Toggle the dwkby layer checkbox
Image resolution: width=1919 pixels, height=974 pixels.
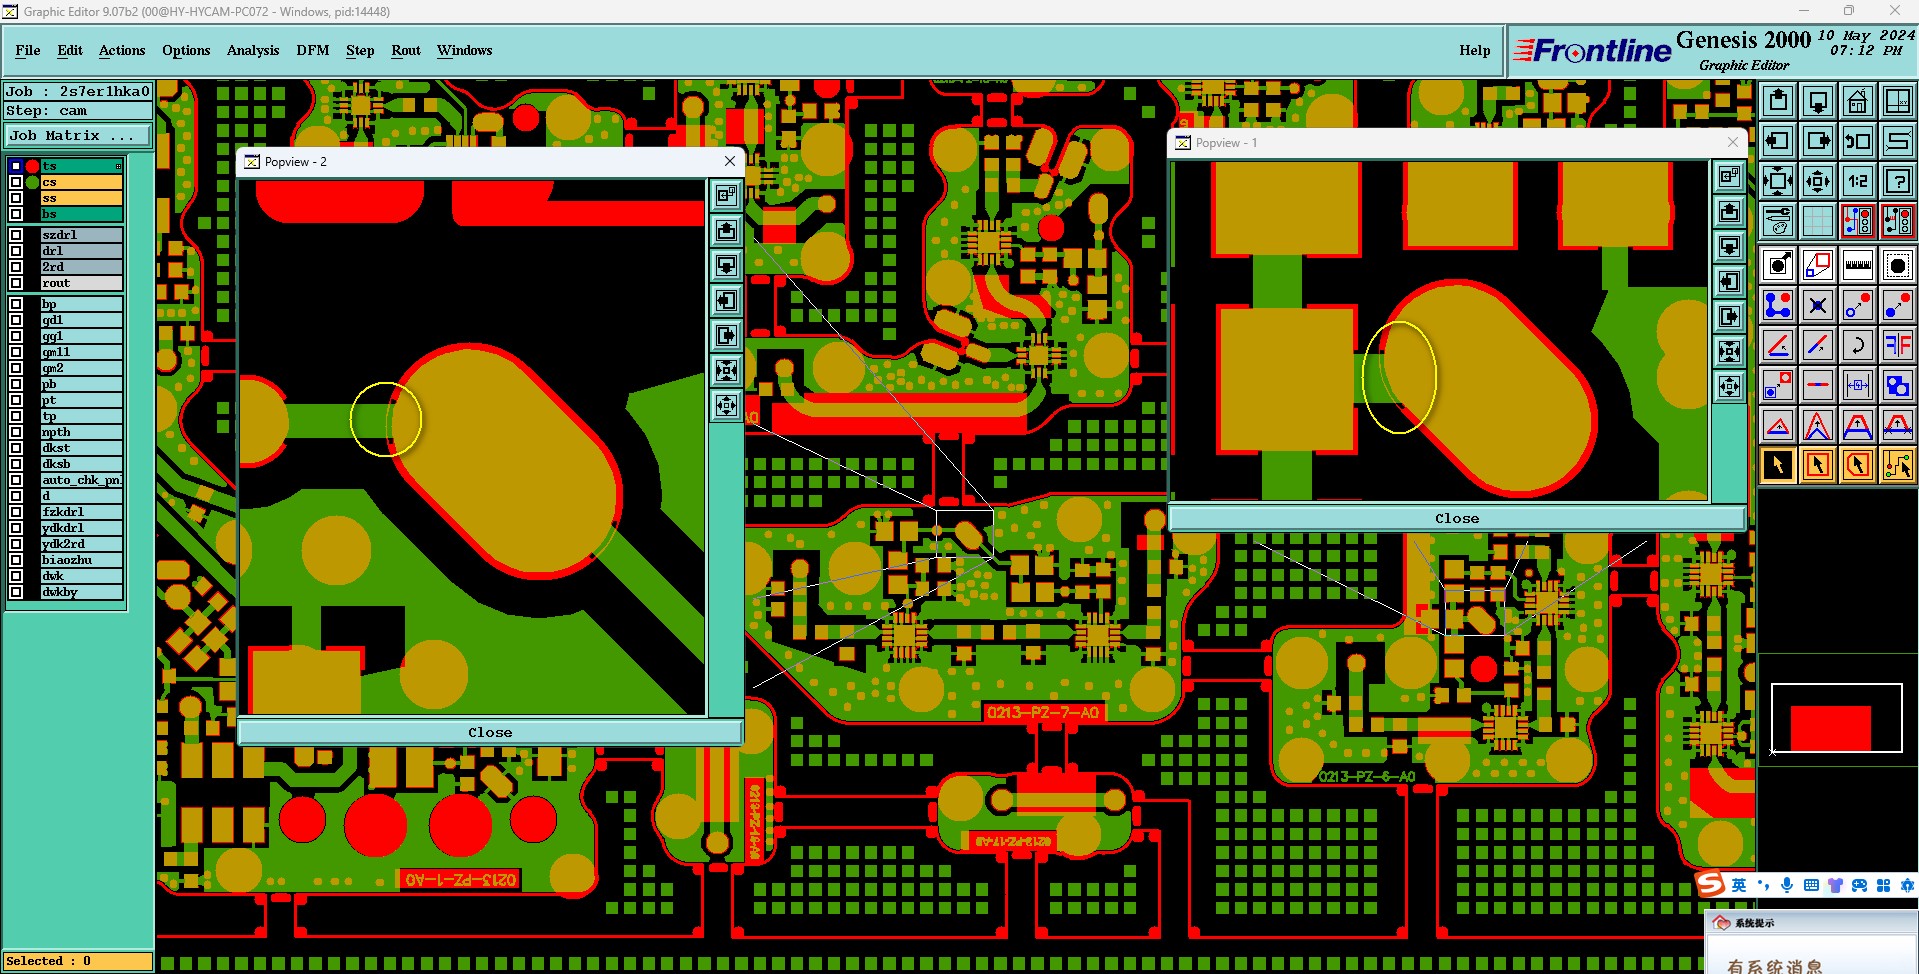(x=16, y=592)
